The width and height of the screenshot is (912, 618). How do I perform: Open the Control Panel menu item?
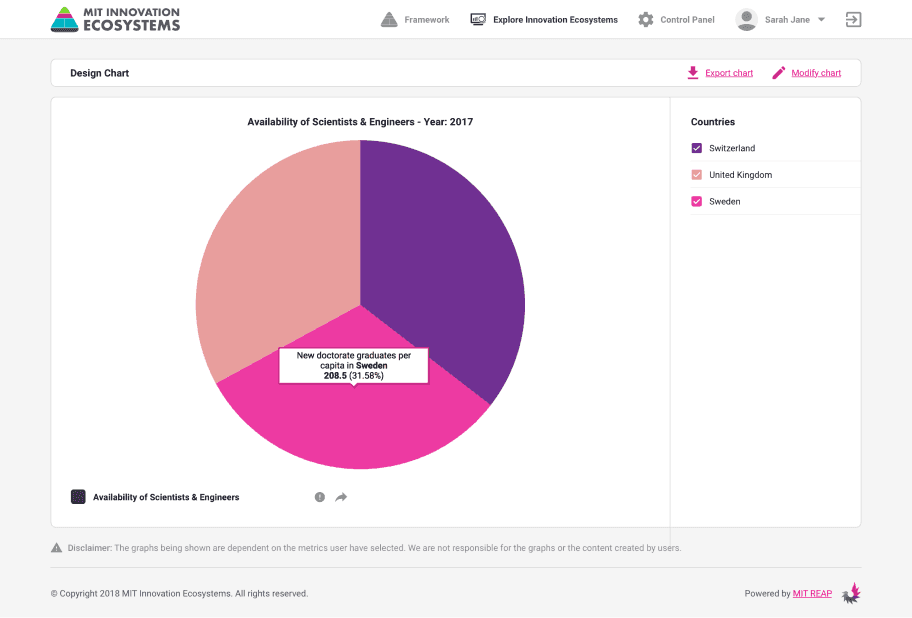[x=687, y=20]
